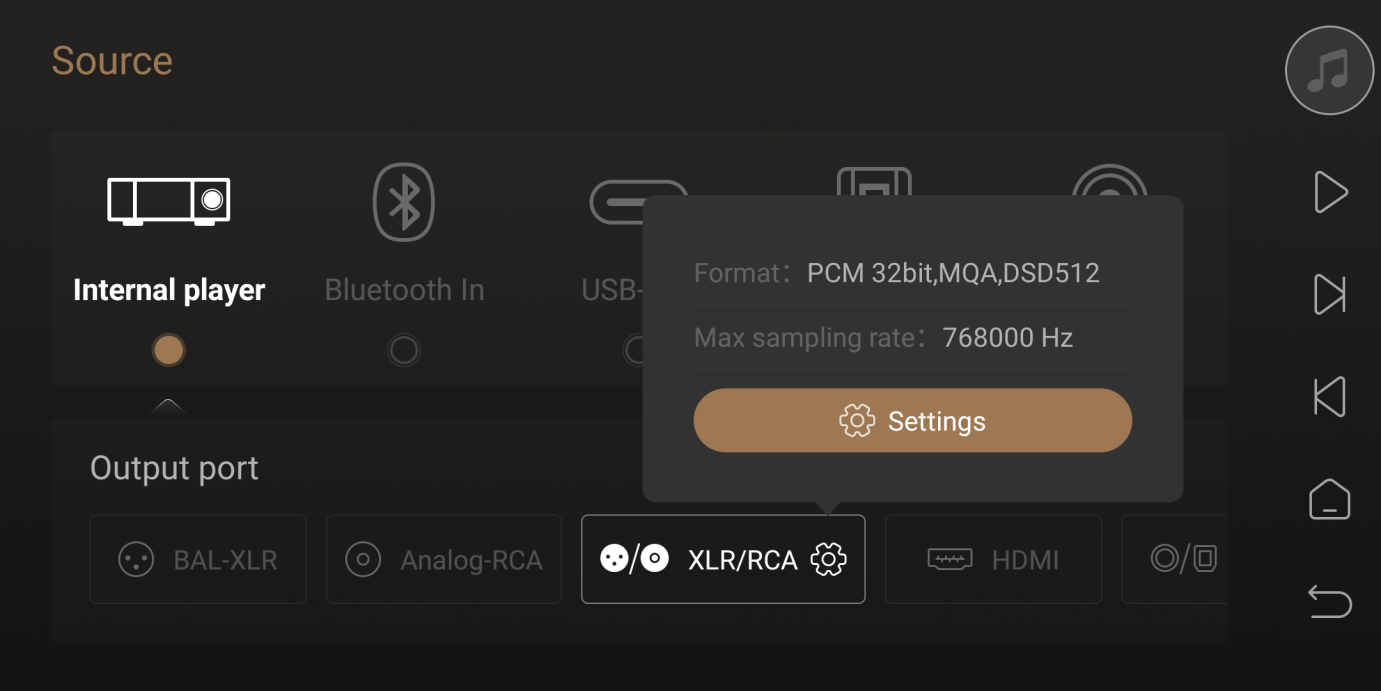Go to previous track icon
The height and width of the screenshot is (691, 1381).
(x=1329, y=397)
